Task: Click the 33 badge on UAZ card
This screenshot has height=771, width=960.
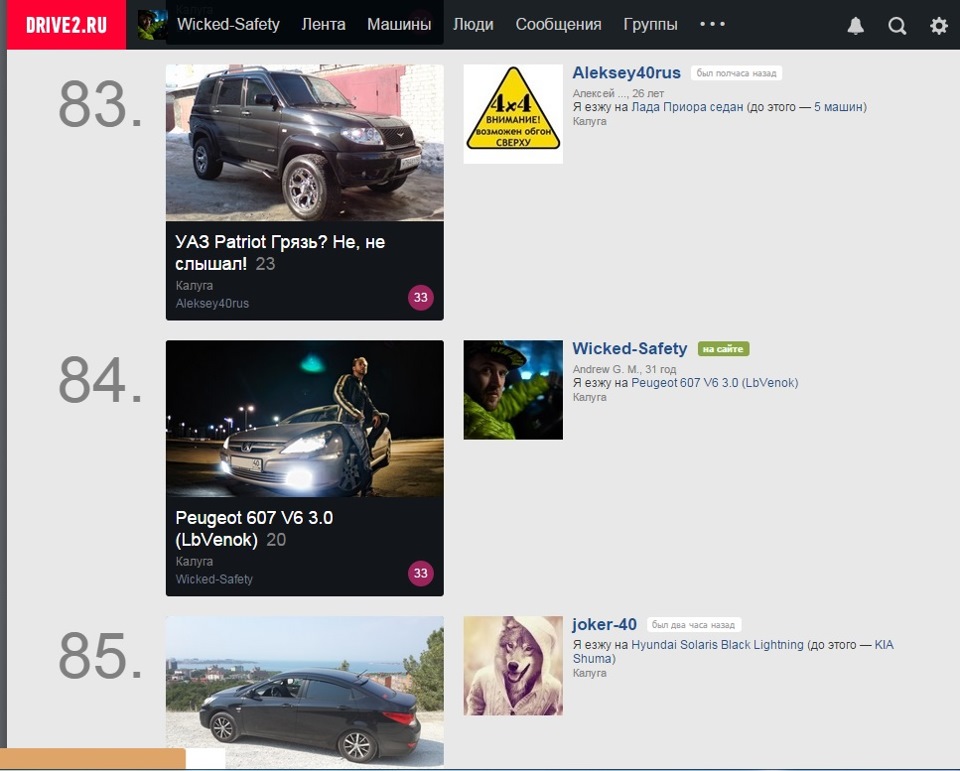Action: (x=421, y=298)
